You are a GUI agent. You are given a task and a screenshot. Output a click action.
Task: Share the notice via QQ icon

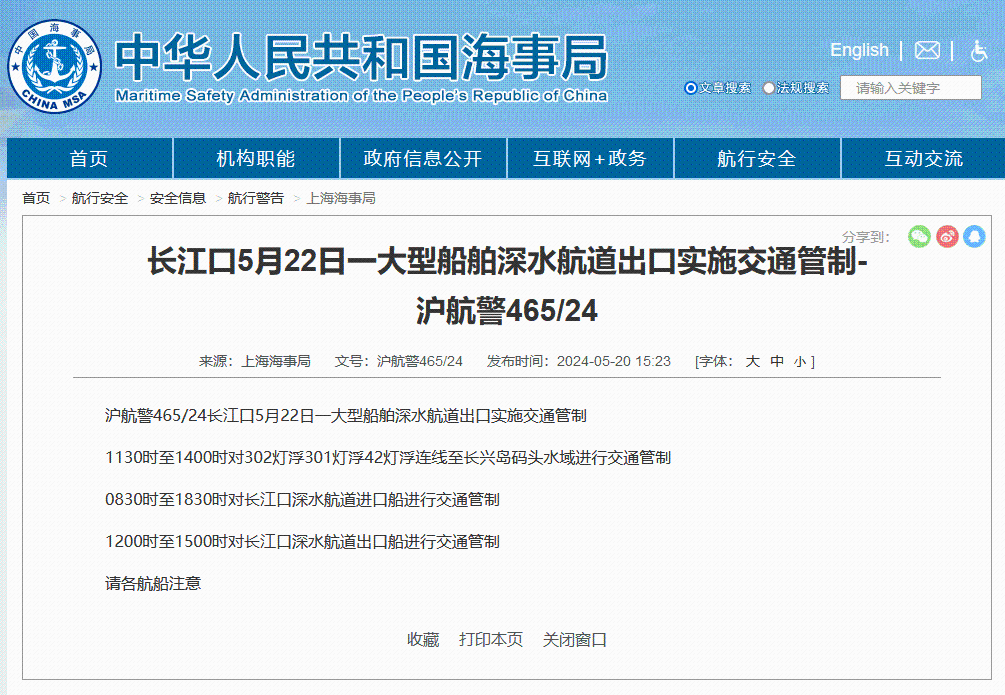tap(974, 236)
